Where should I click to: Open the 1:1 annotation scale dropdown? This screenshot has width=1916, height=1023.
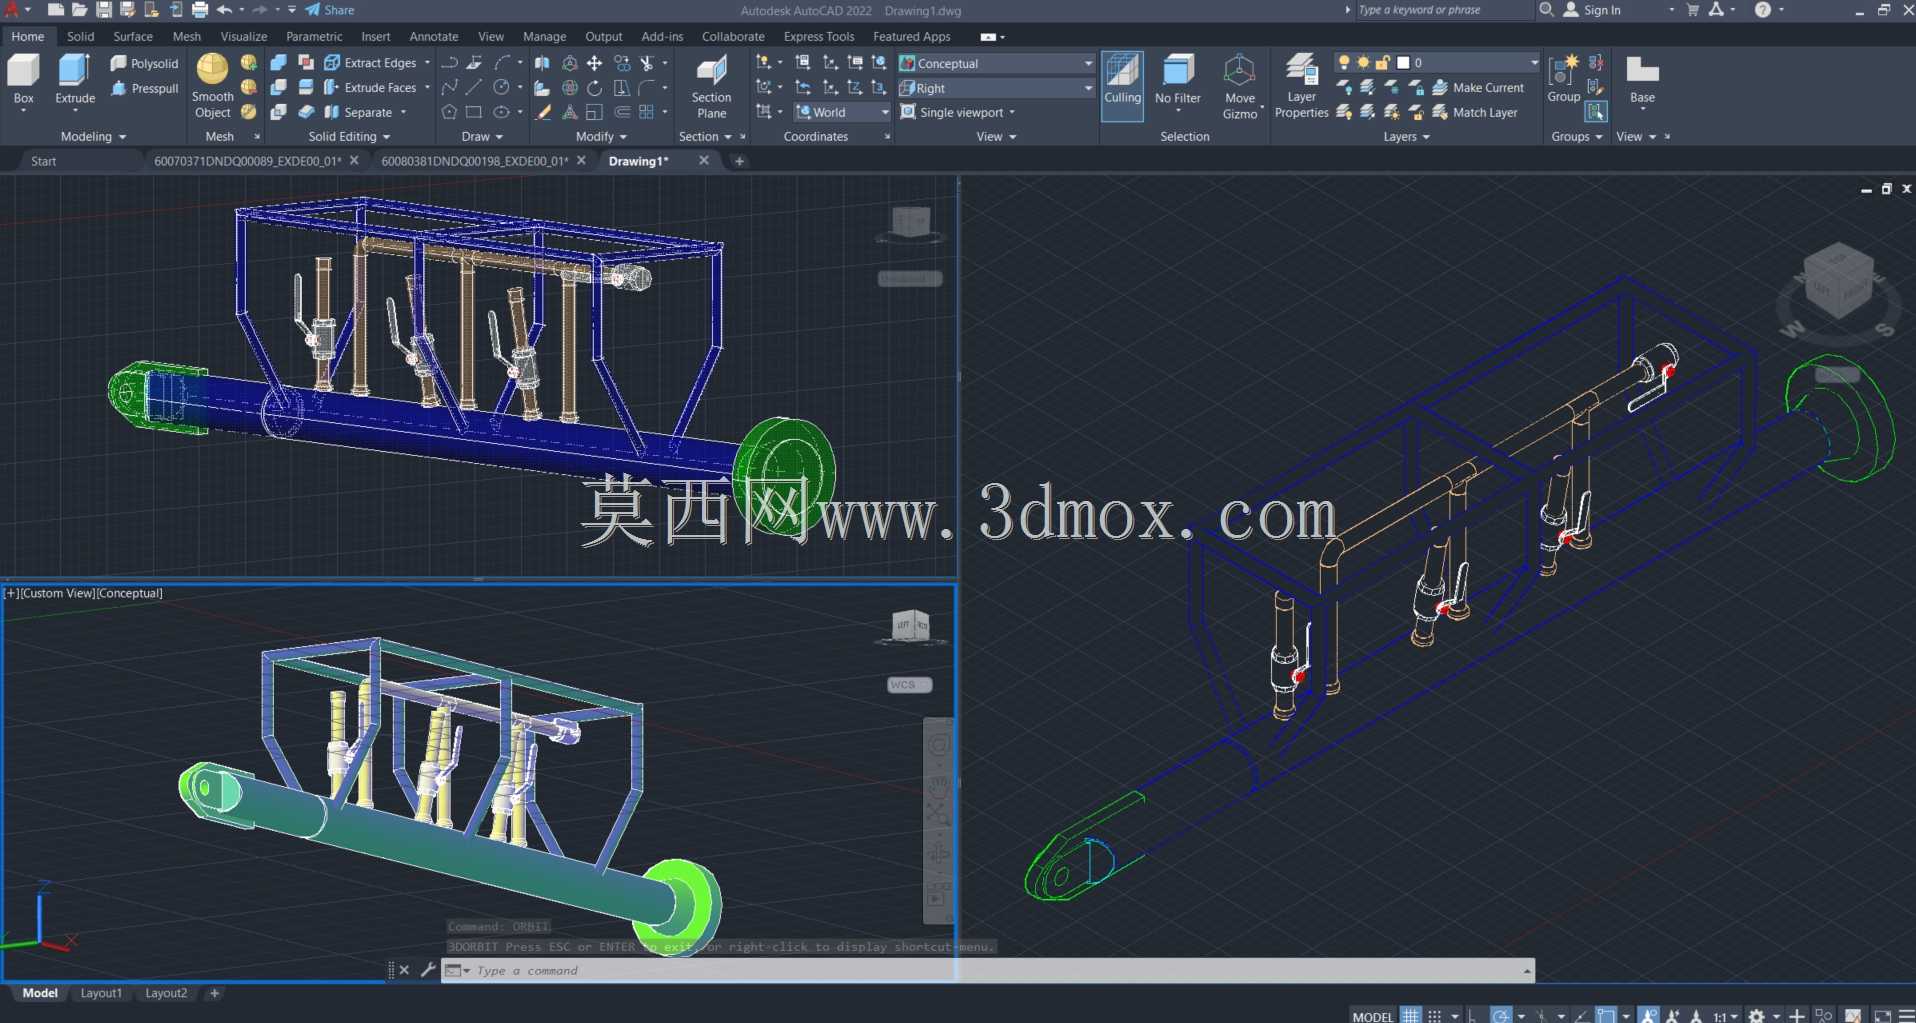pyautogui.click(x=1725, y=1016)
